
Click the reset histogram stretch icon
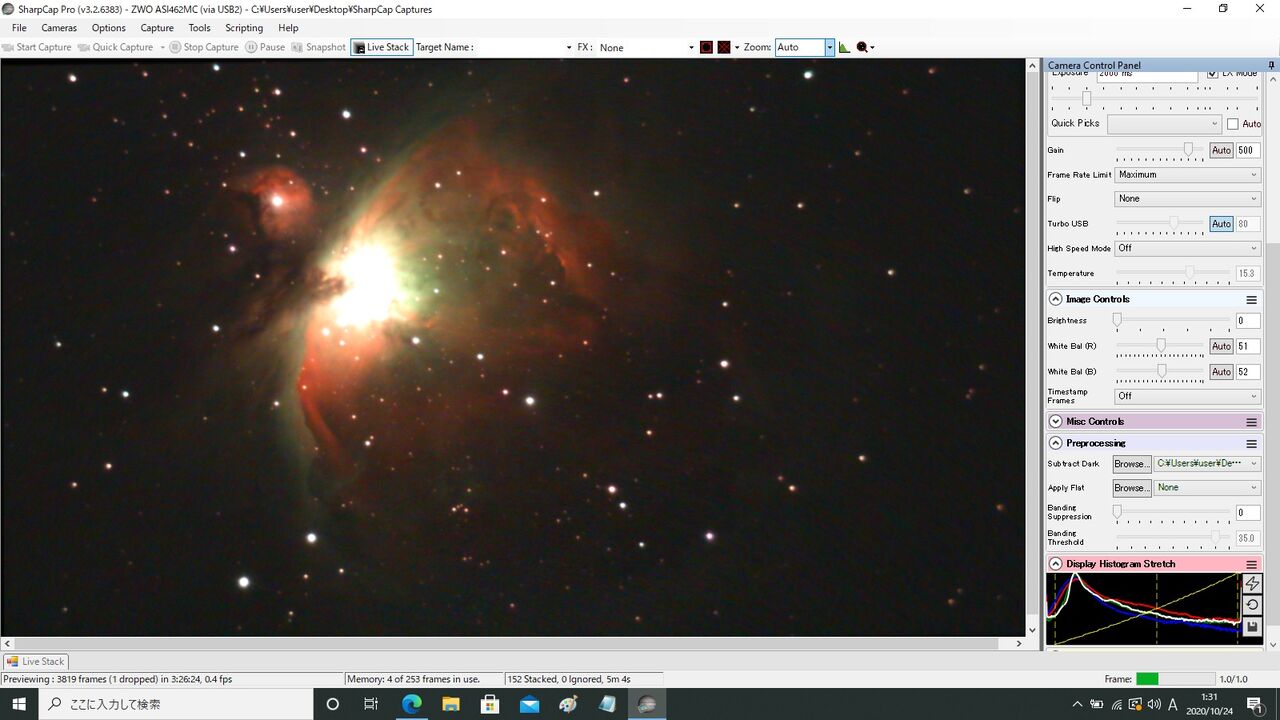(x=1252, y=605)
